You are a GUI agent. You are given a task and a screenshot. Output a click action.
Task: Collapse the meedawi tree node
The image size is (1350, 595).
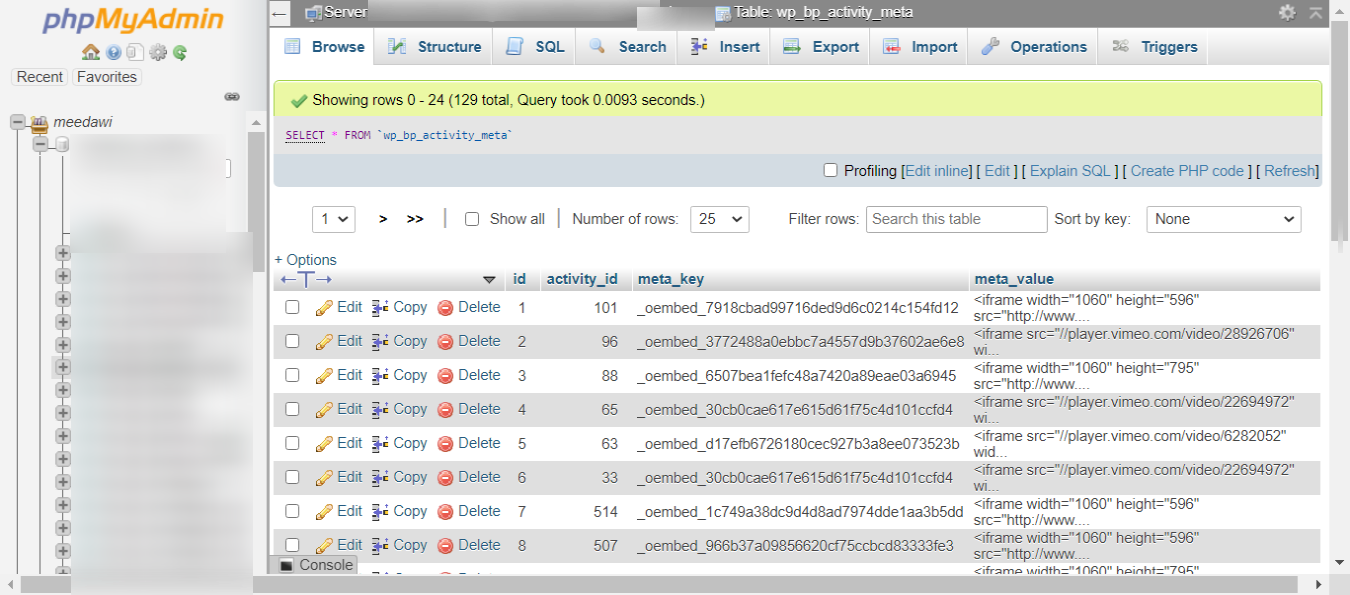pyautogui.click(x=17, y=122)
